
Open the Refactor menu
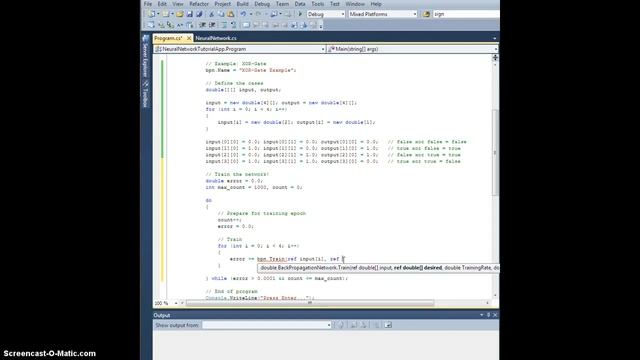coord(199,4)
